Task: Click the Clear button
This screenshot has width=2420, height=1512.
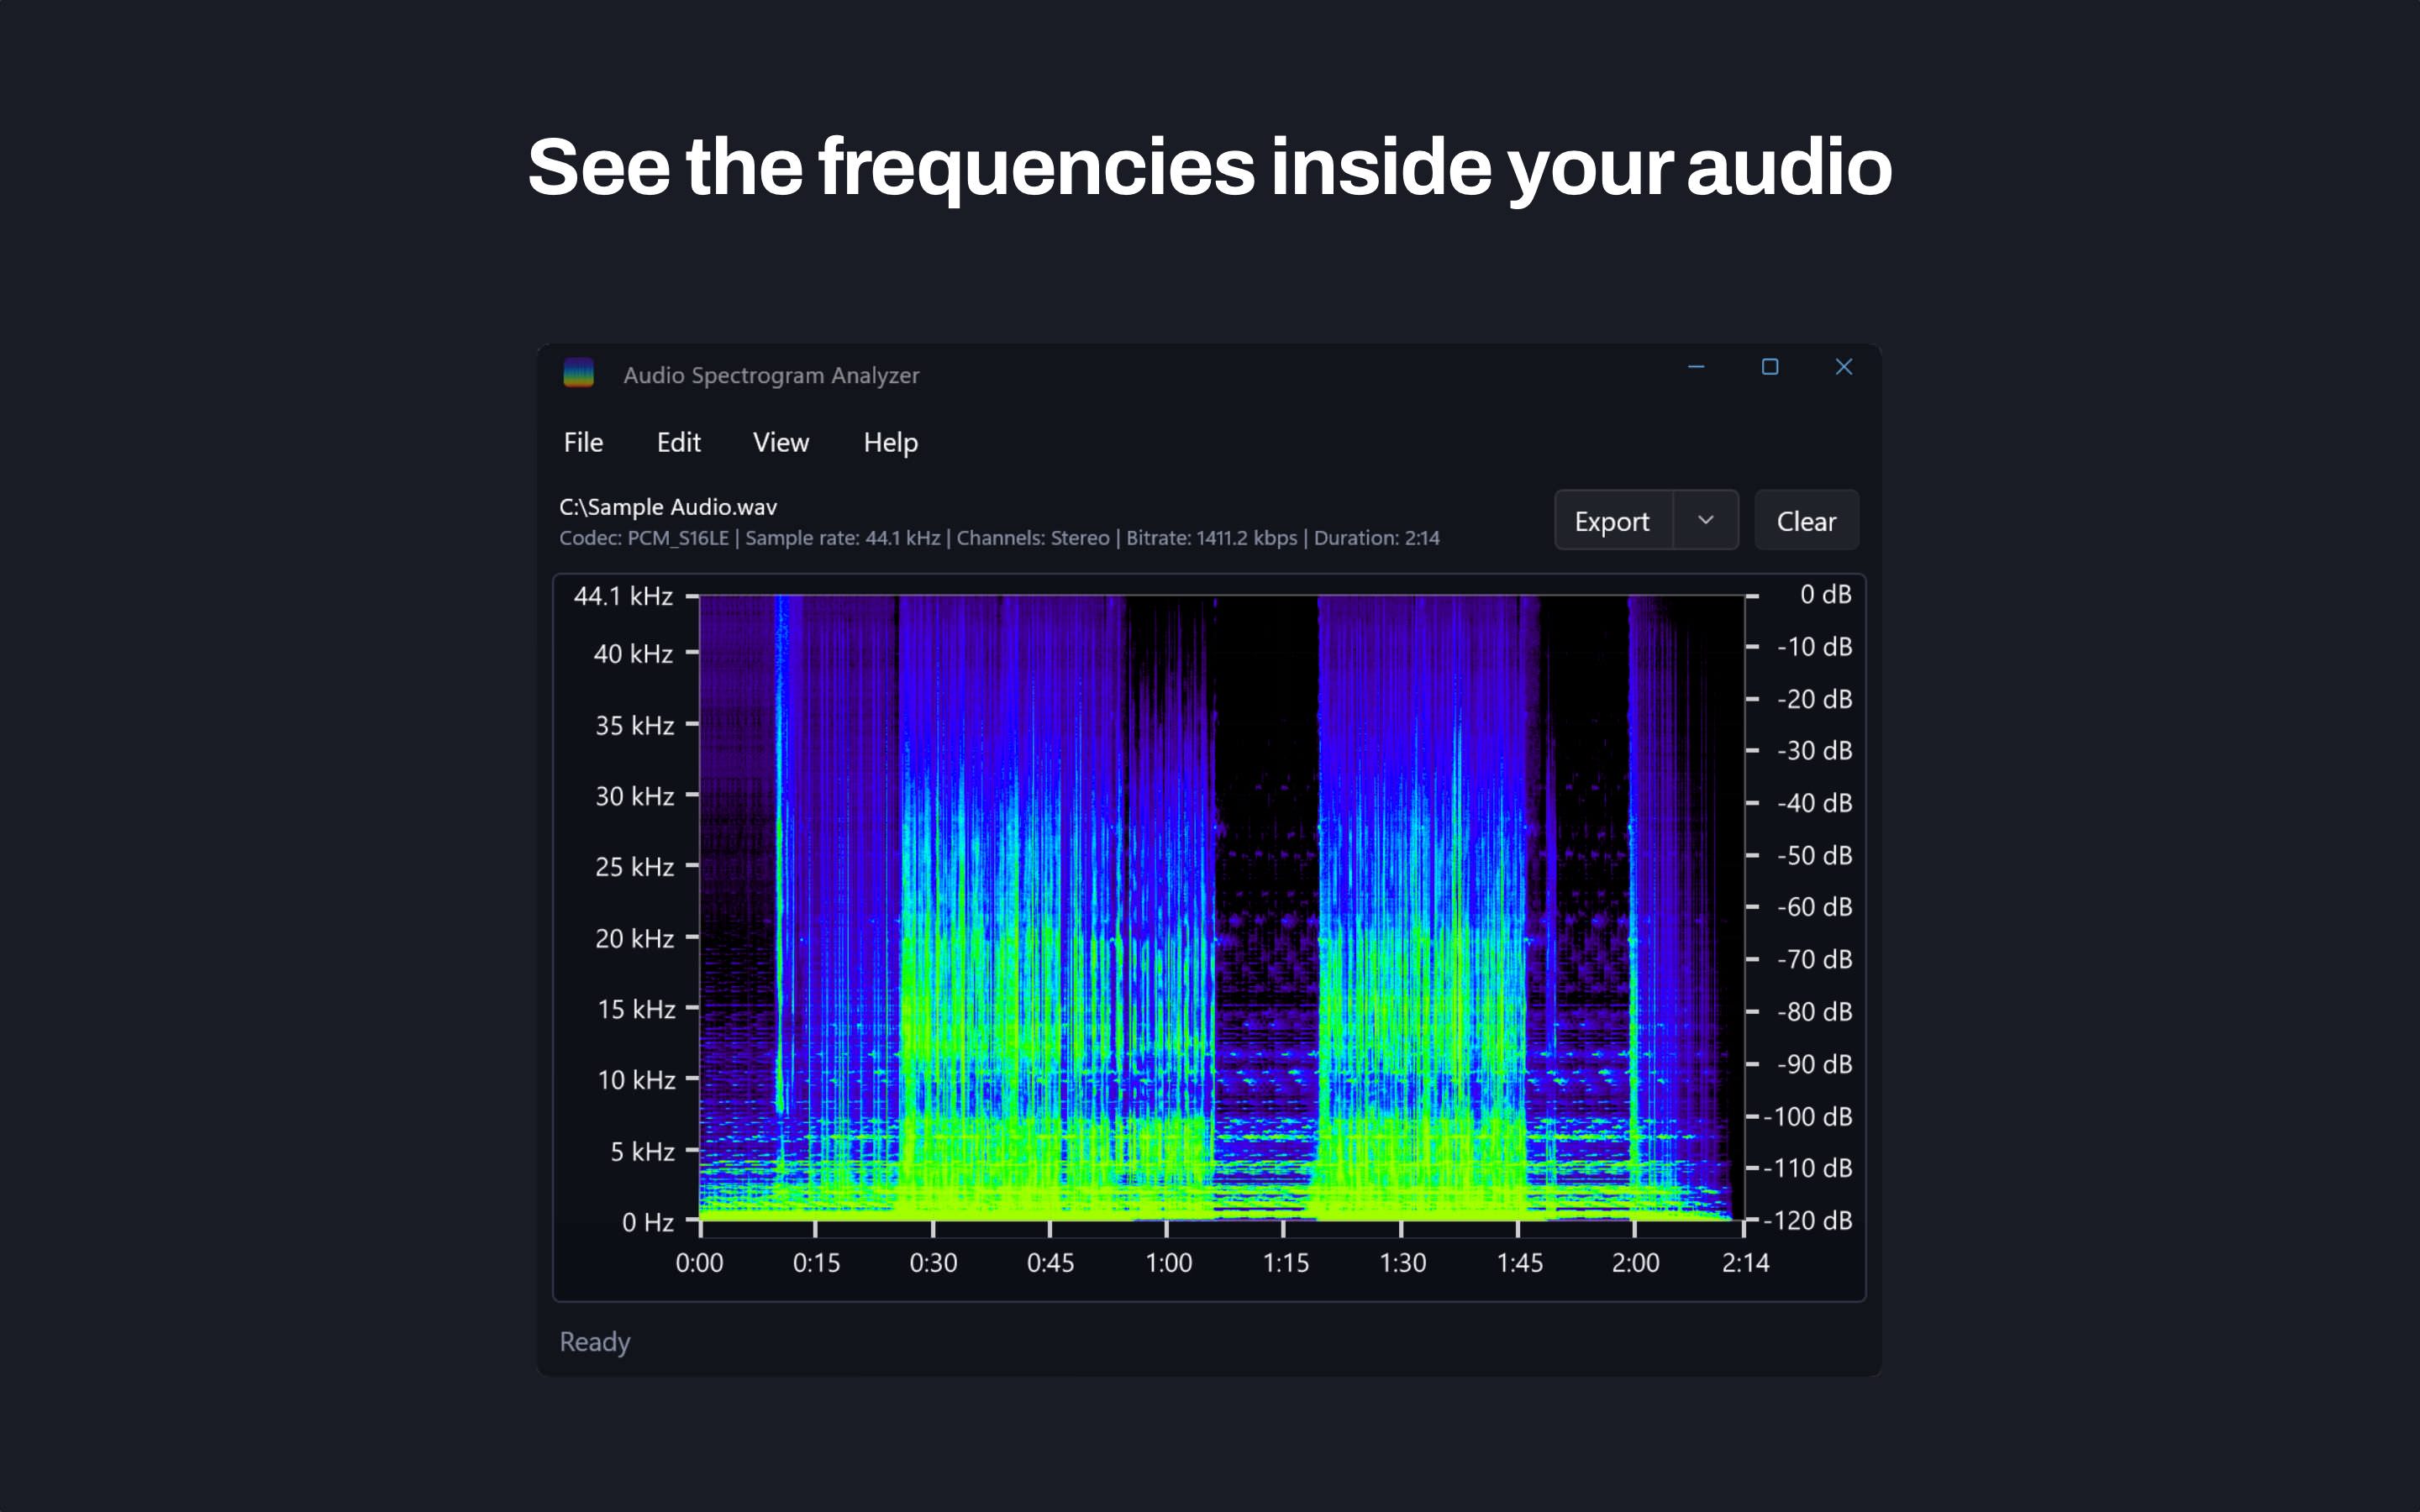Action: [1806, 520]
